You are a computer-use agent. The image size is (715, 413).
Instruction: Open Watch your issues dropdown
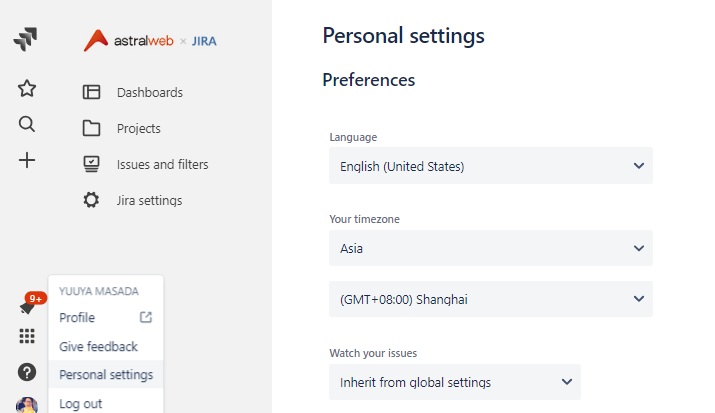[455, 382]
